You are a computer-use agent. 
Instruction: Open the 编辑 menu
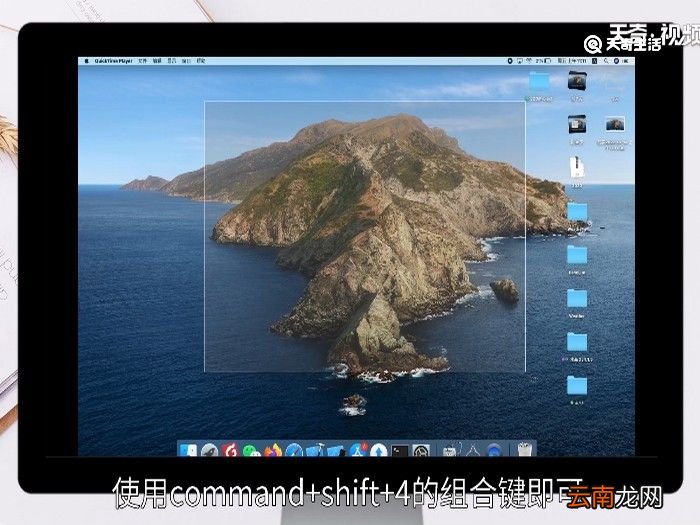tap(157, 61)
